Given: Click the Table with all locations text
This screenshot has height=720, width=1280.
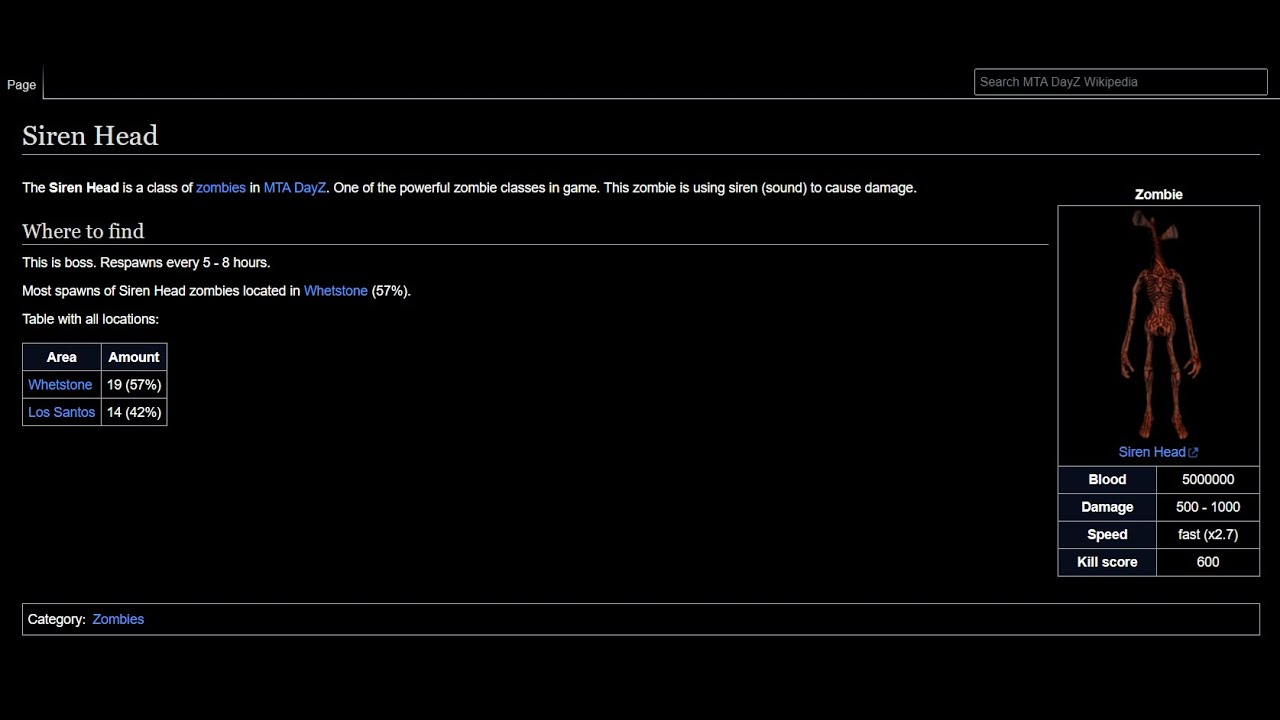Looking at the screenshot, I should 90,319.
